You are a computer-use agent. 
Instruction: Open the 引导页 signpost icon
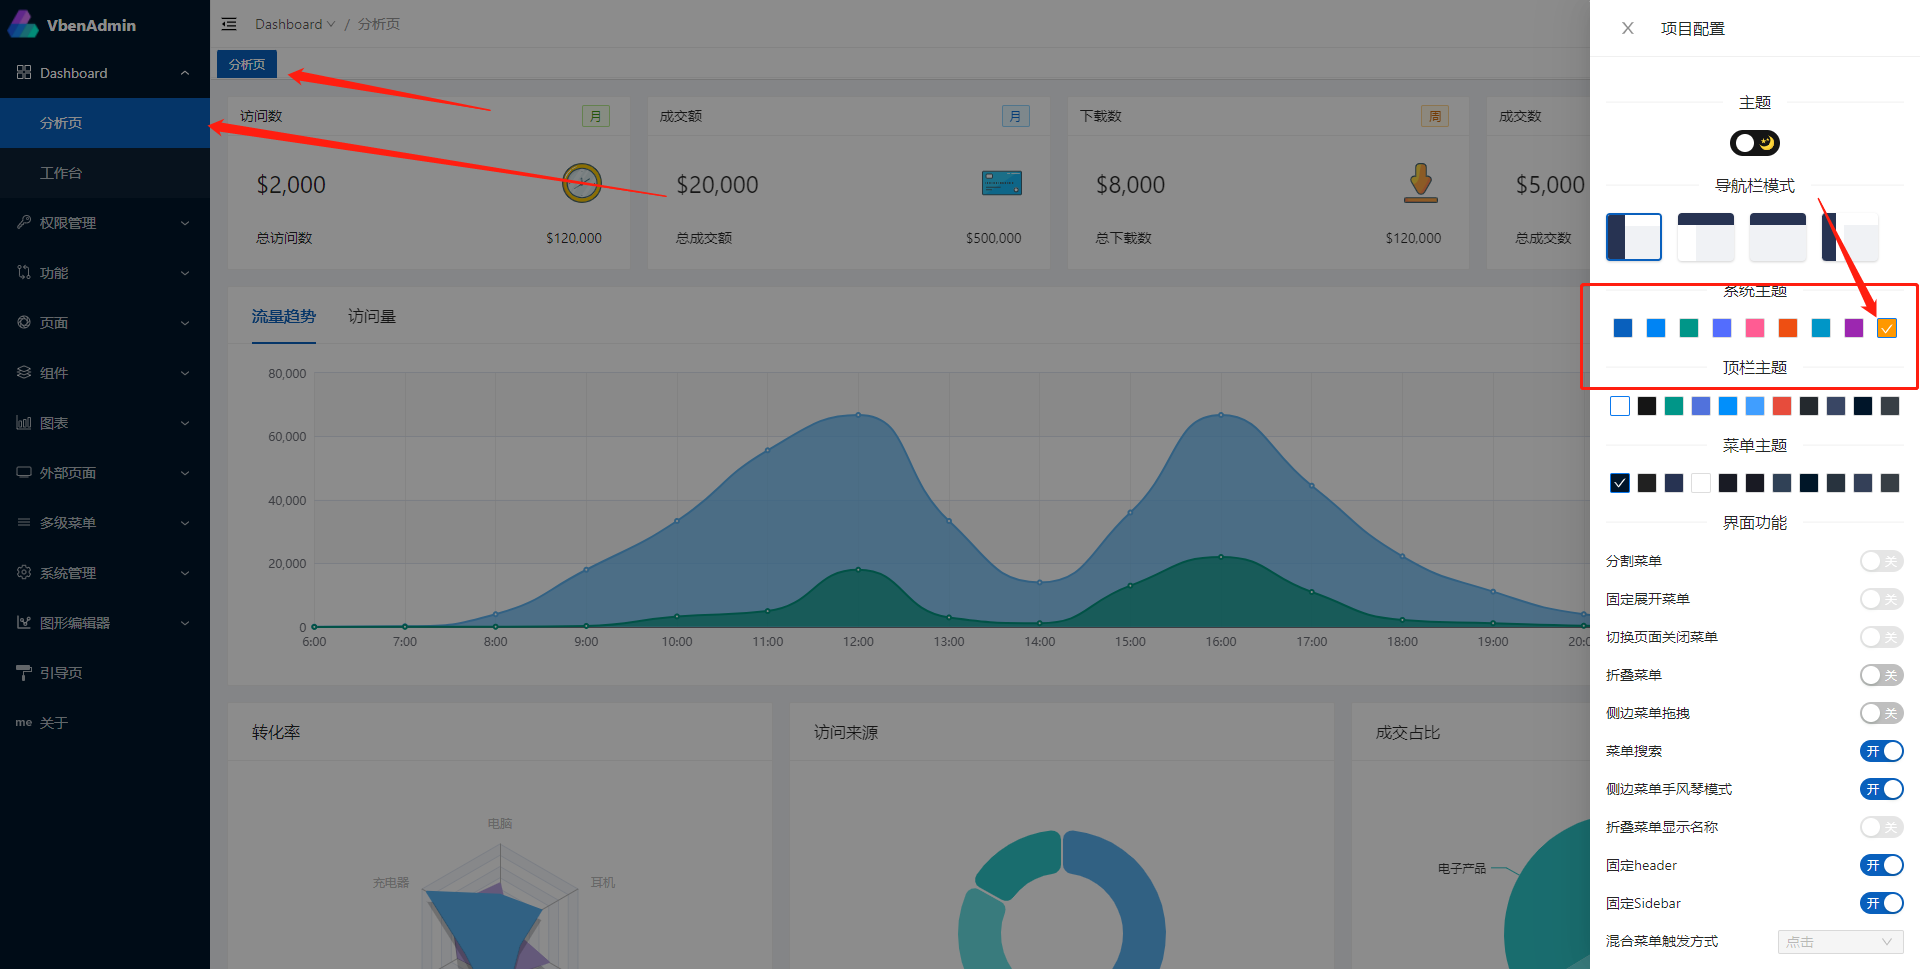(24, 672)
